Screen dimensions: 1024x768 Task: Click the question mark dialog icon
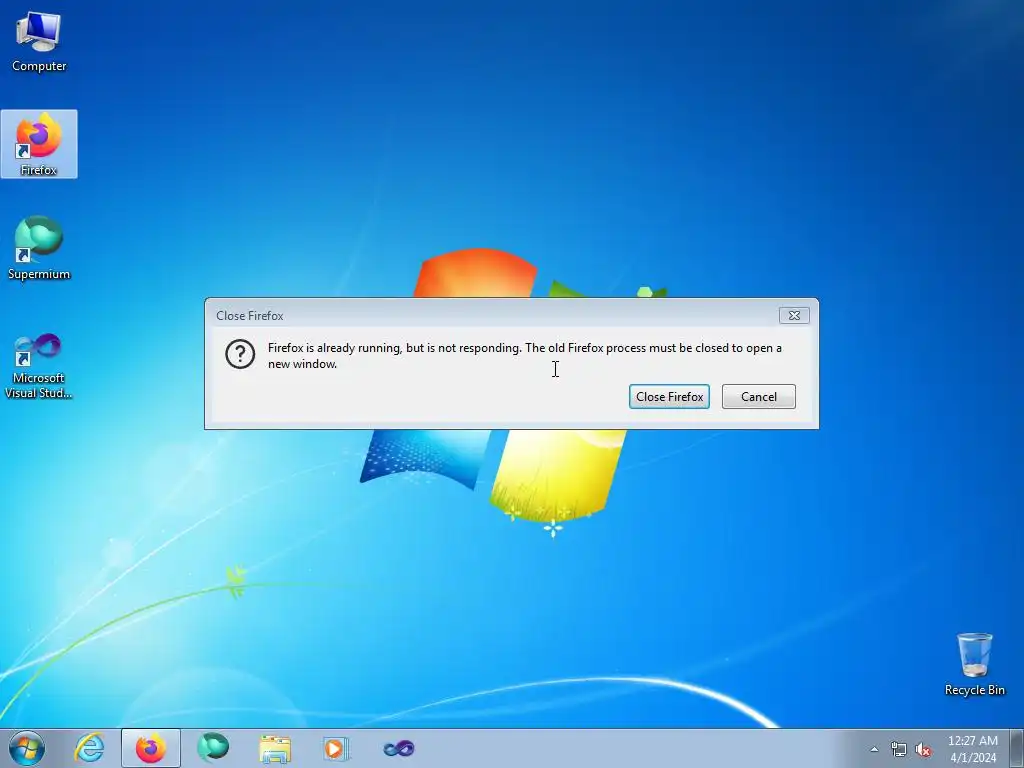240,355
